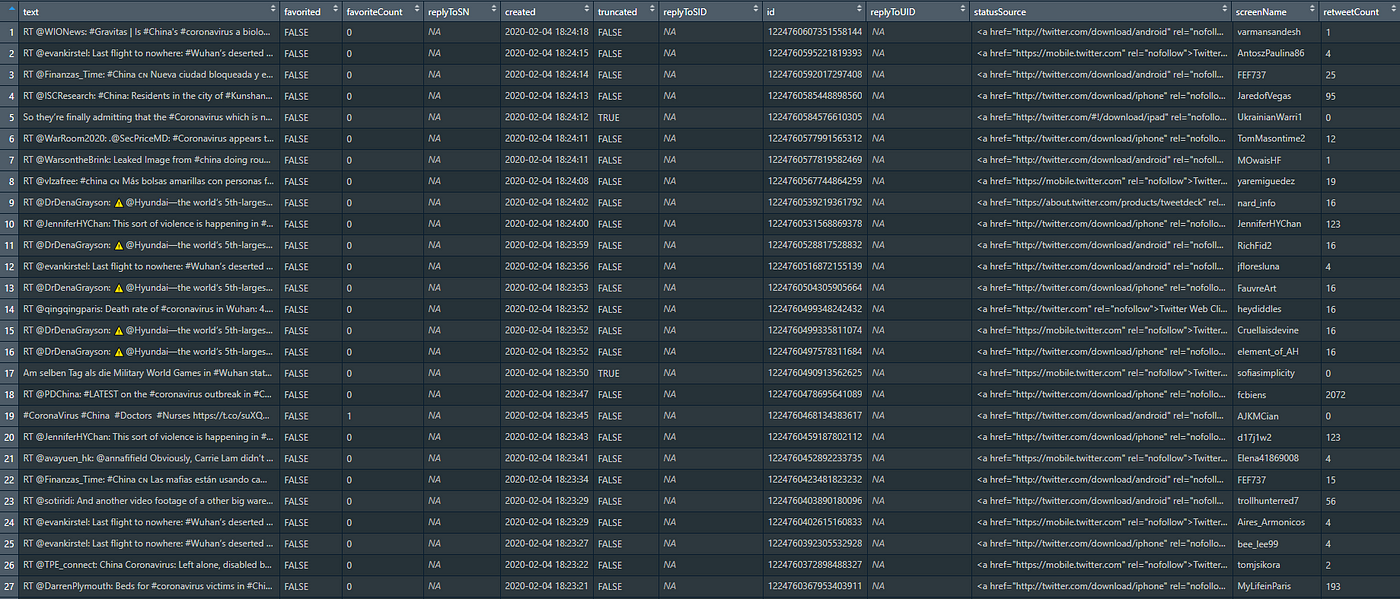This screenshot has width=1400, height=599.
Task: Select the created timestamp '2020-02-04 18:23:47'
Action: tap(545, 394)
